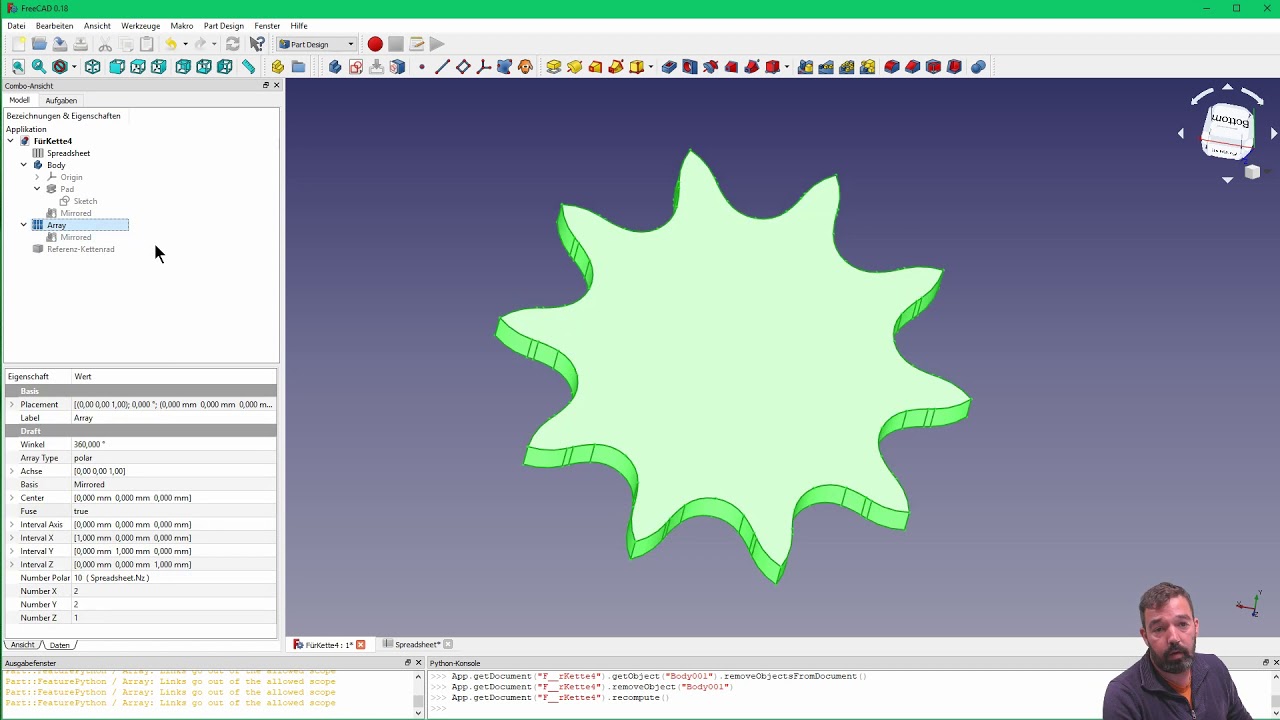The image size is (1280, 720).
Task: Click the Fillet tool icon
Action: [x=892, y=67]
